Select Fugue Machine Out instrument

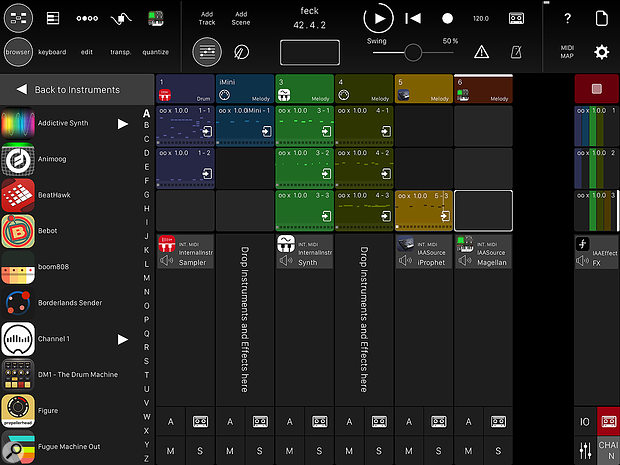(x=71, y=447)
